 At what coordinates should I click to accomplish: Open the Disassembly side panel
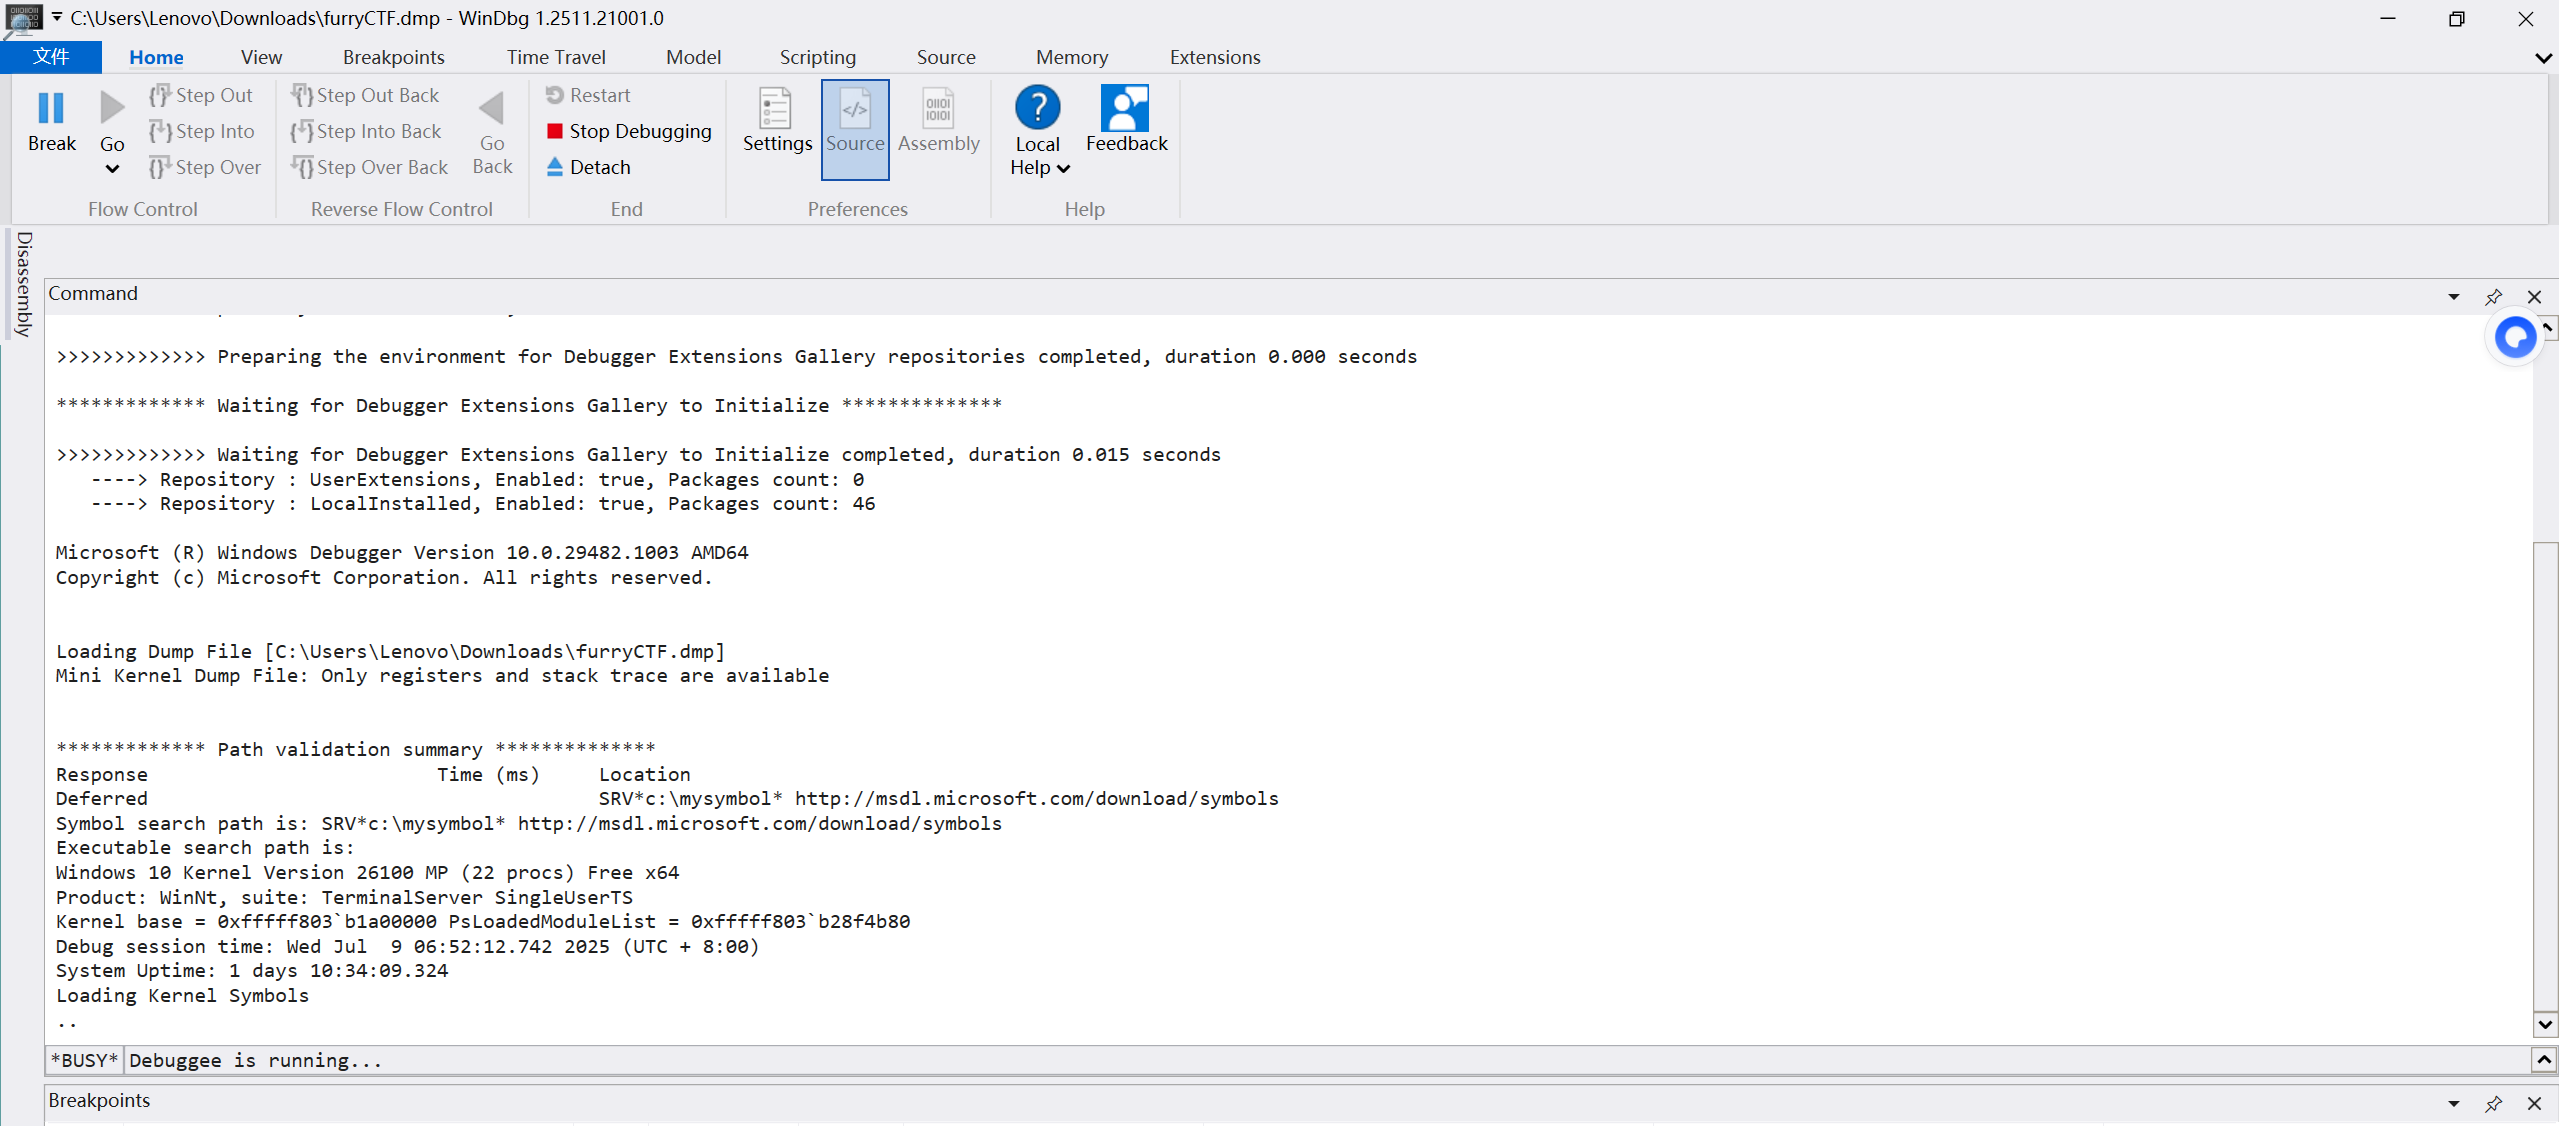24,284
